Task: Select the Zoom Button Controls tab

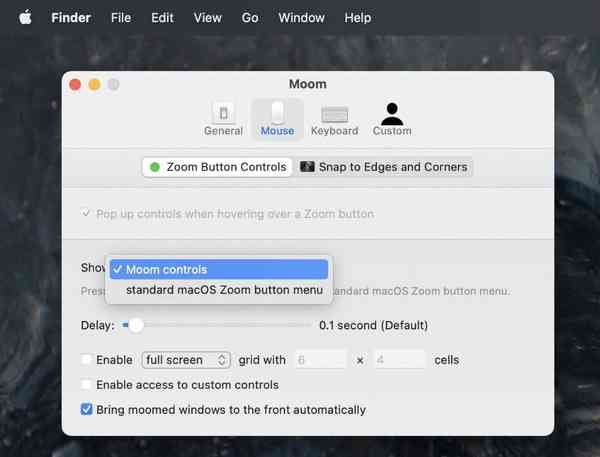Action: click(x=218, y=167)
